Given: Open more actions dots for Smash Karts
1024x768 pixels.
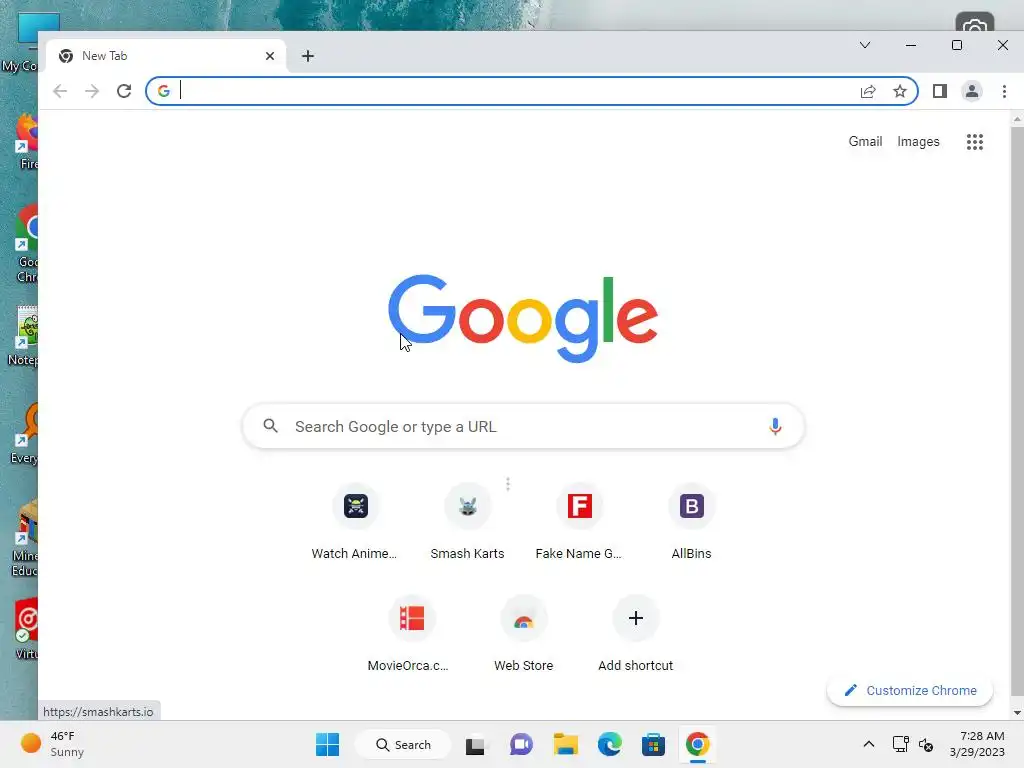Looking at the screenshot, I should pyautogui.click(x=507, y=484).
